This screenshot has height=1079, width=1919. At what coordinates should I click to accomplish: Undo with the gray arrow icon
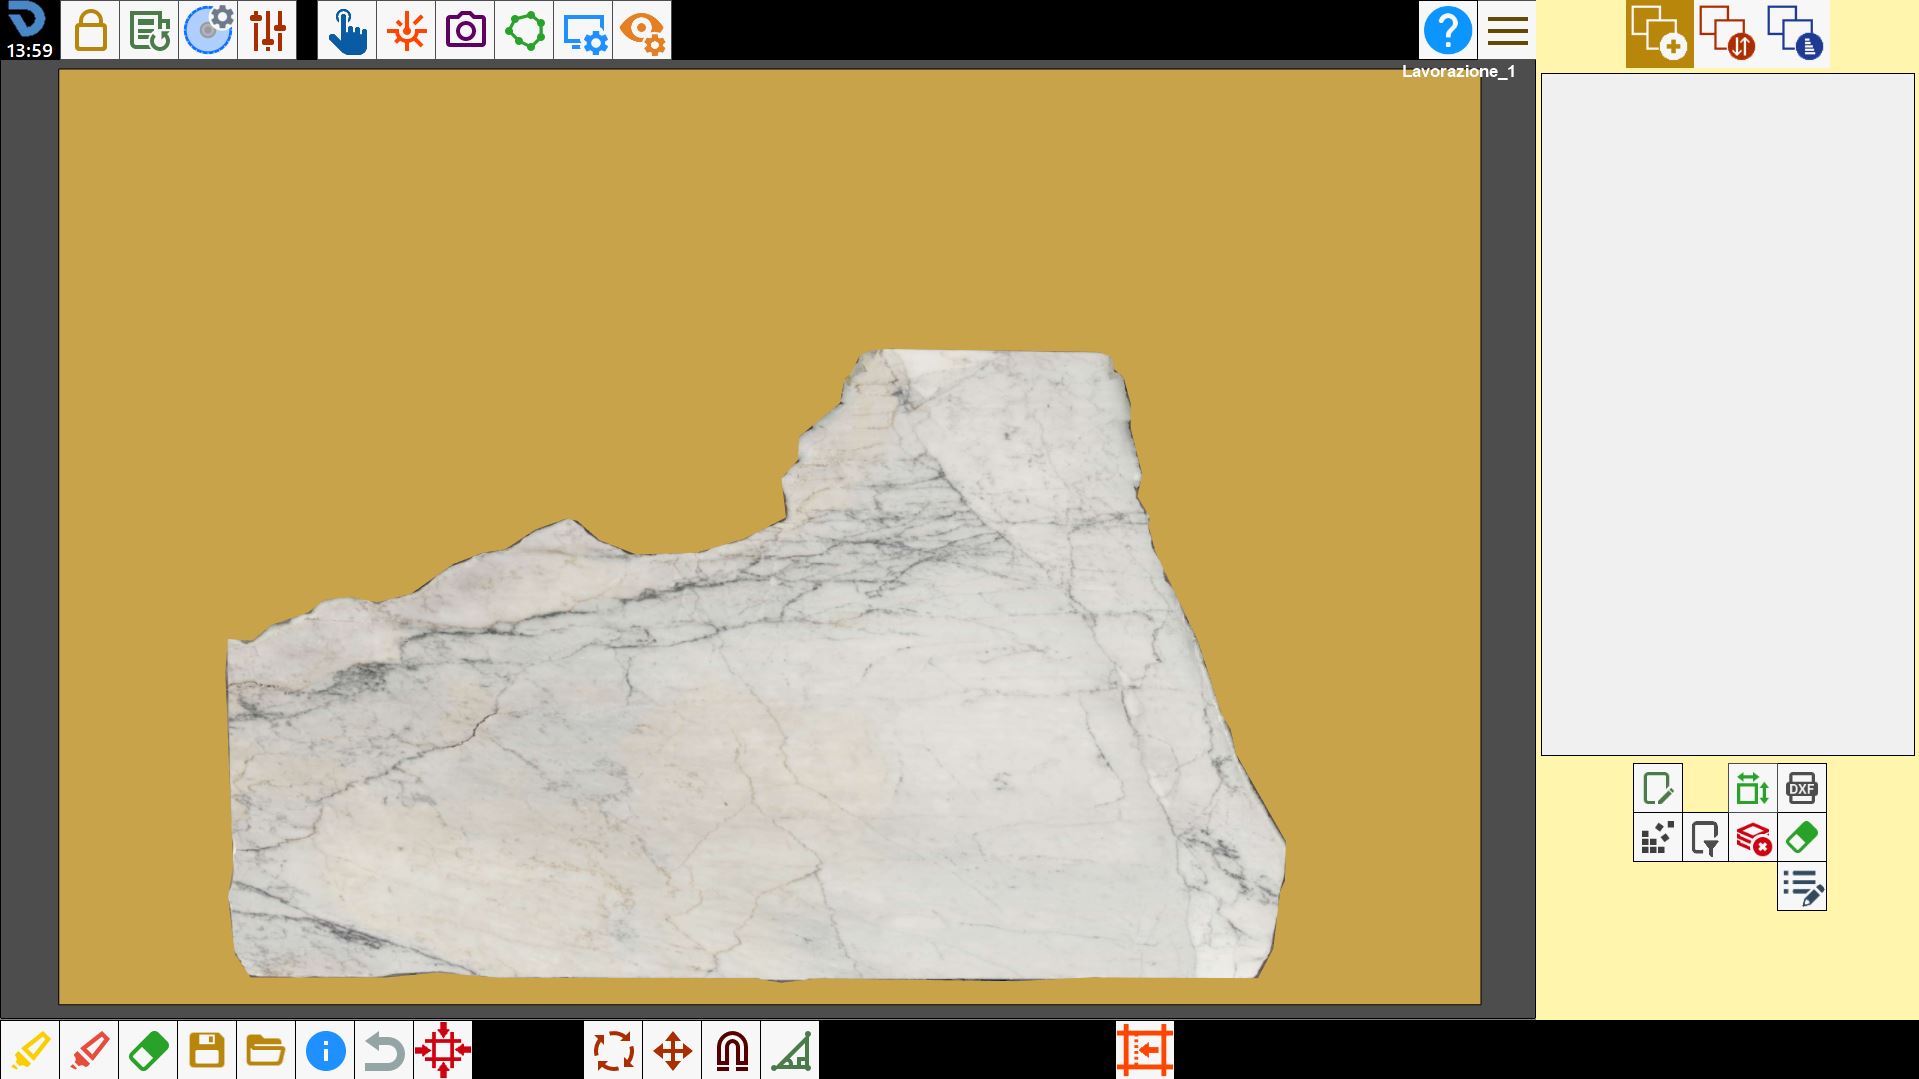coord(384,1050)
